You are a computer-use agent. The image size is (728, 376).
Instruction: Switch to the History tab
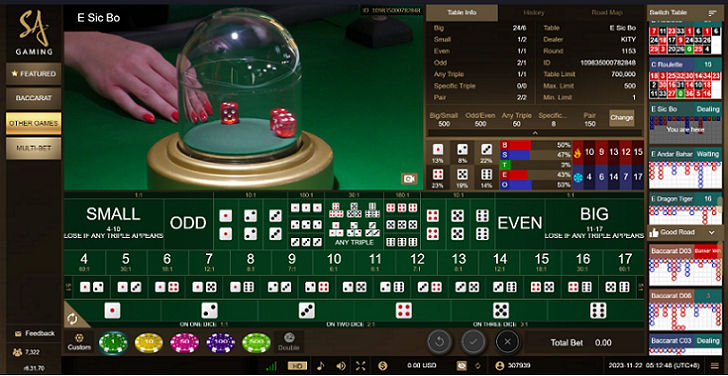(x=534, y=13)
